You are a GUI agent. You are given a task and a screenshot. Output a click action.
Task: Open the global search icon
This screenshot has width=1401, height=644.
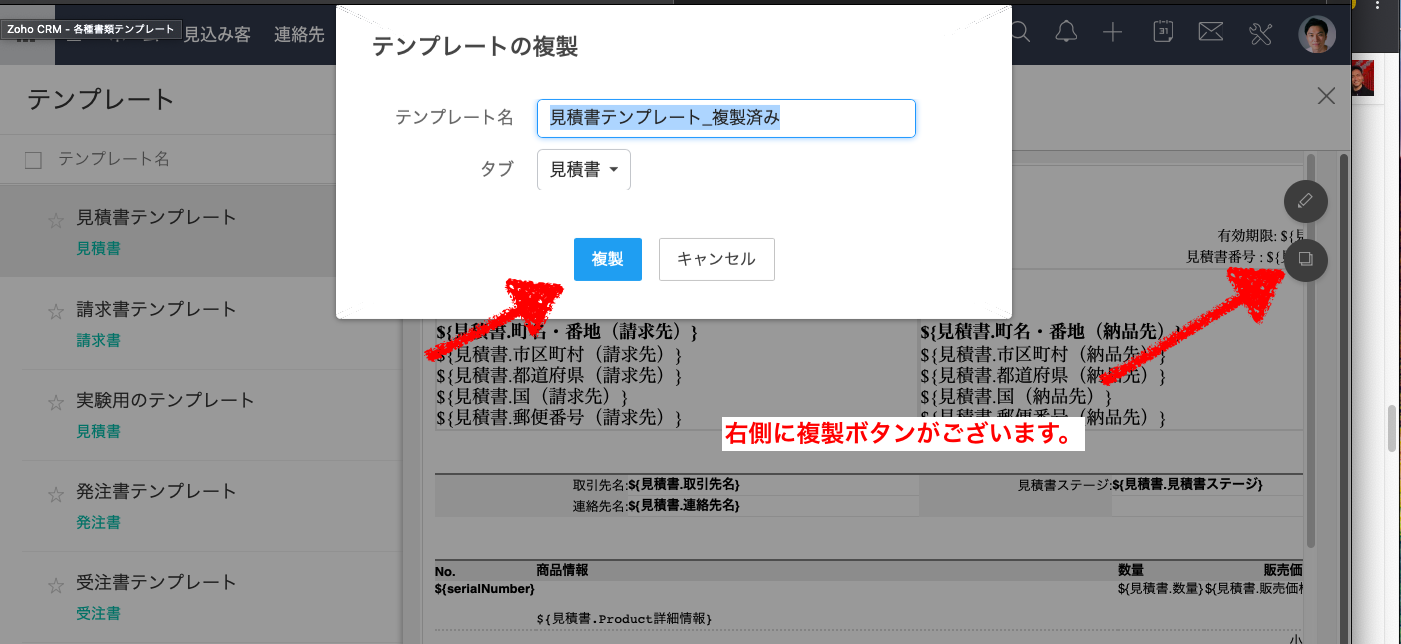pyautogui.click(x=1019, y=32)
